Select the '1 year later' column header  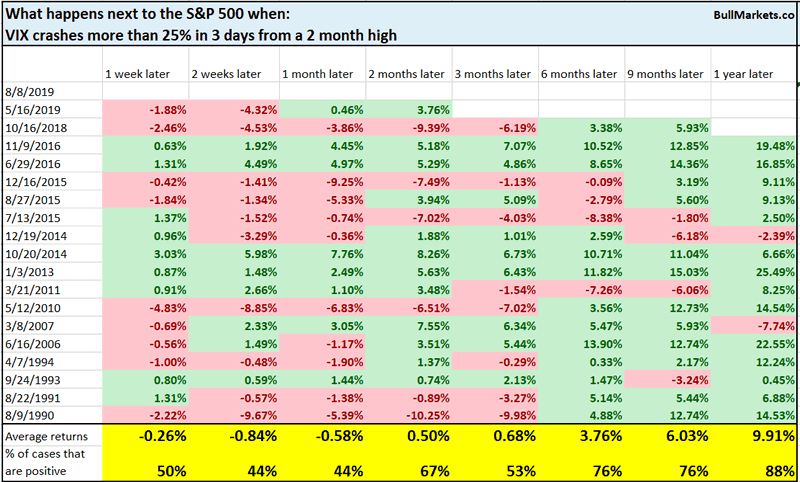coord(748,73)
